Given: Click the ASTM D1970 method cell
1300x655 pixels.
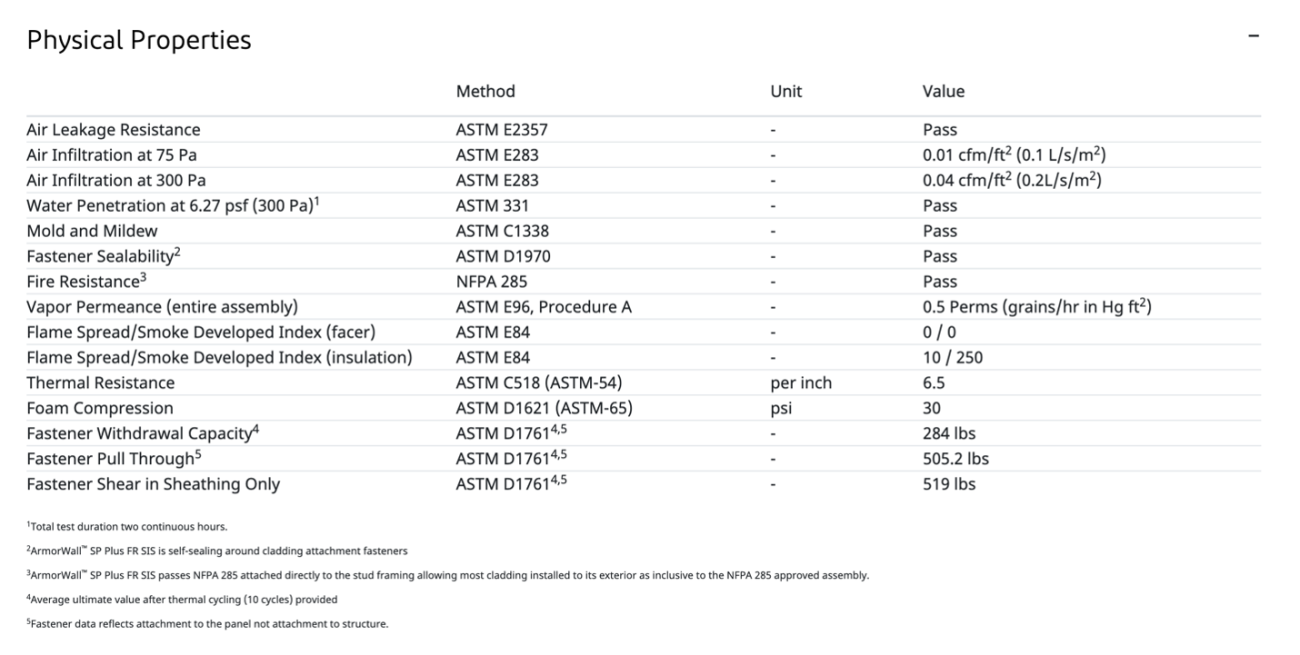Looking at the screenshot, I should [x=503, y=256].
